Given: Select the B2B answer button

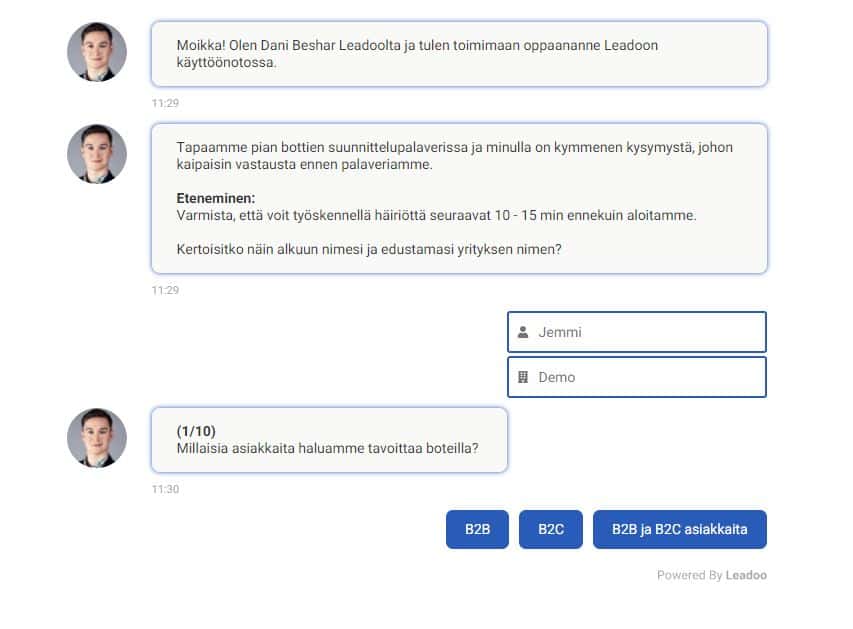Looking at the screenshot, I should (476, 529).
